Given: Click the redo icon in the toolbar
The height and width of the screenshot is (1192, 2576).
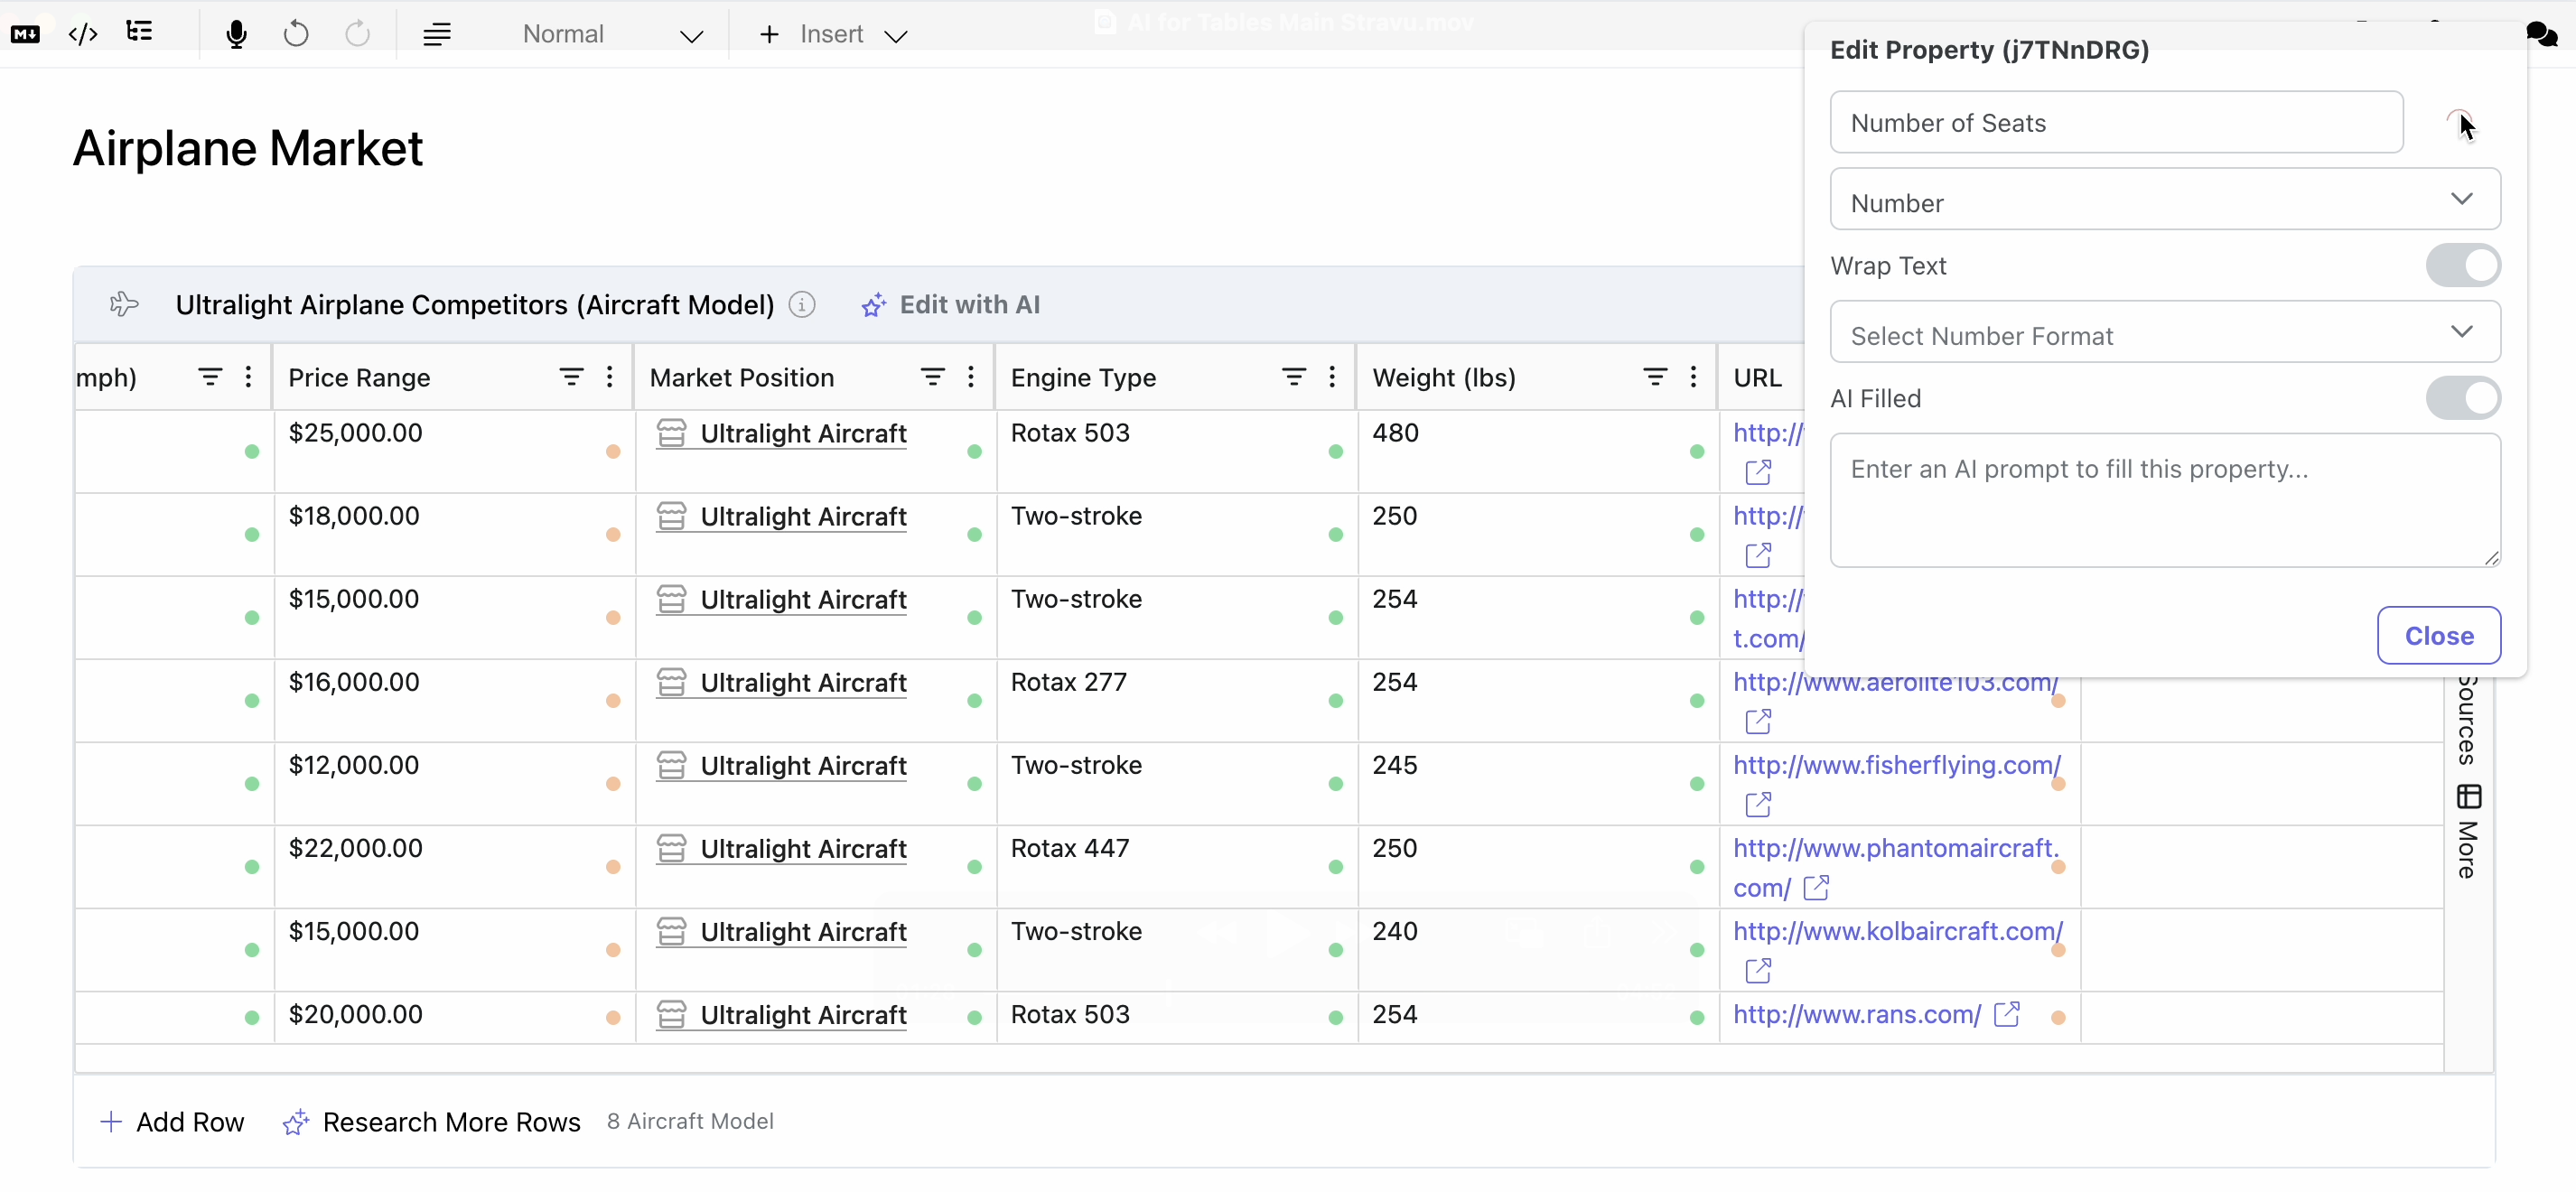Looking at the screenshot, I should pos(357,34).
